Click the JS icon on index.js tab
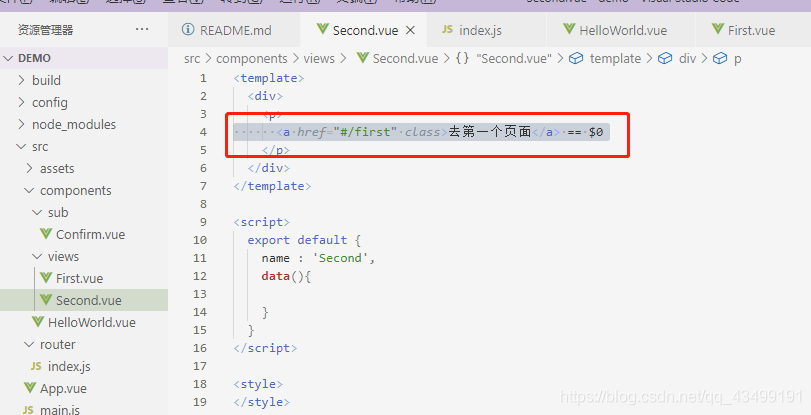Viewport: 811px width, 415px height. click(x=447, y=29)
